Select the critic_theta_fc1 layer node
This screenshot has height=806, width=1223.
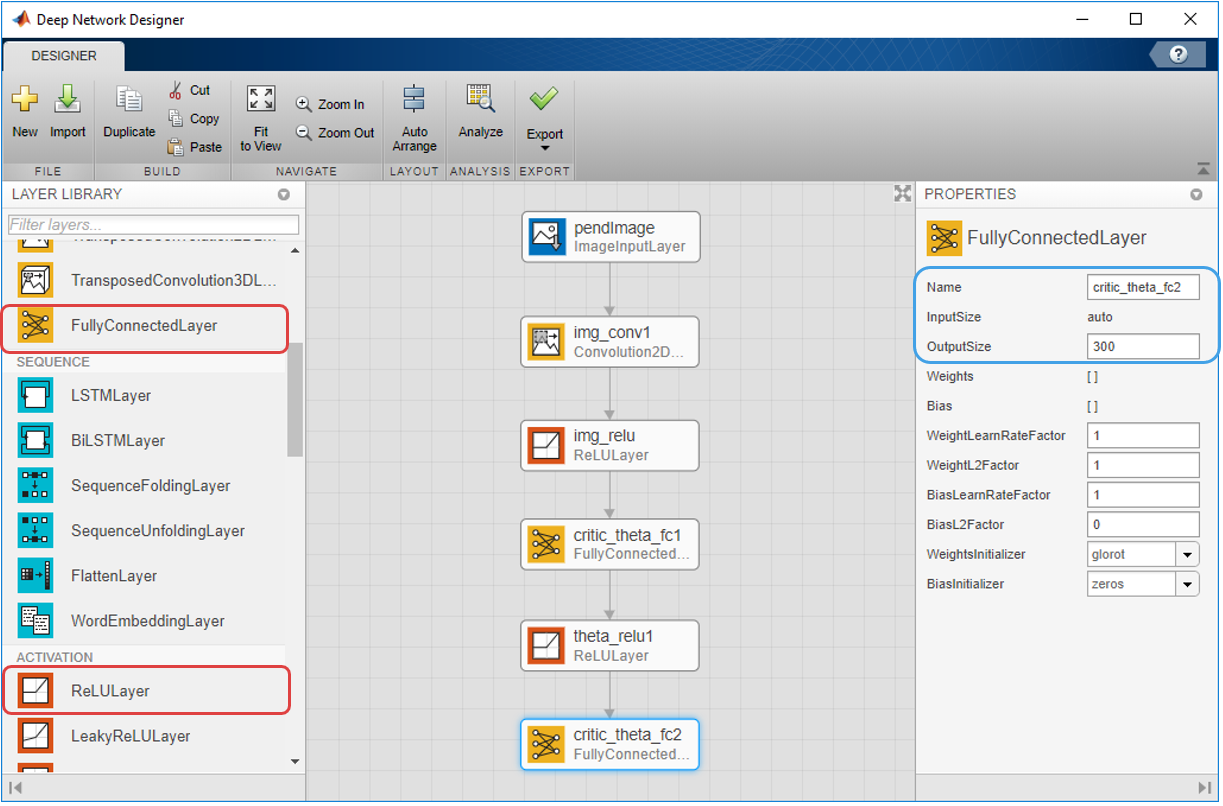(x=610, y=544)
